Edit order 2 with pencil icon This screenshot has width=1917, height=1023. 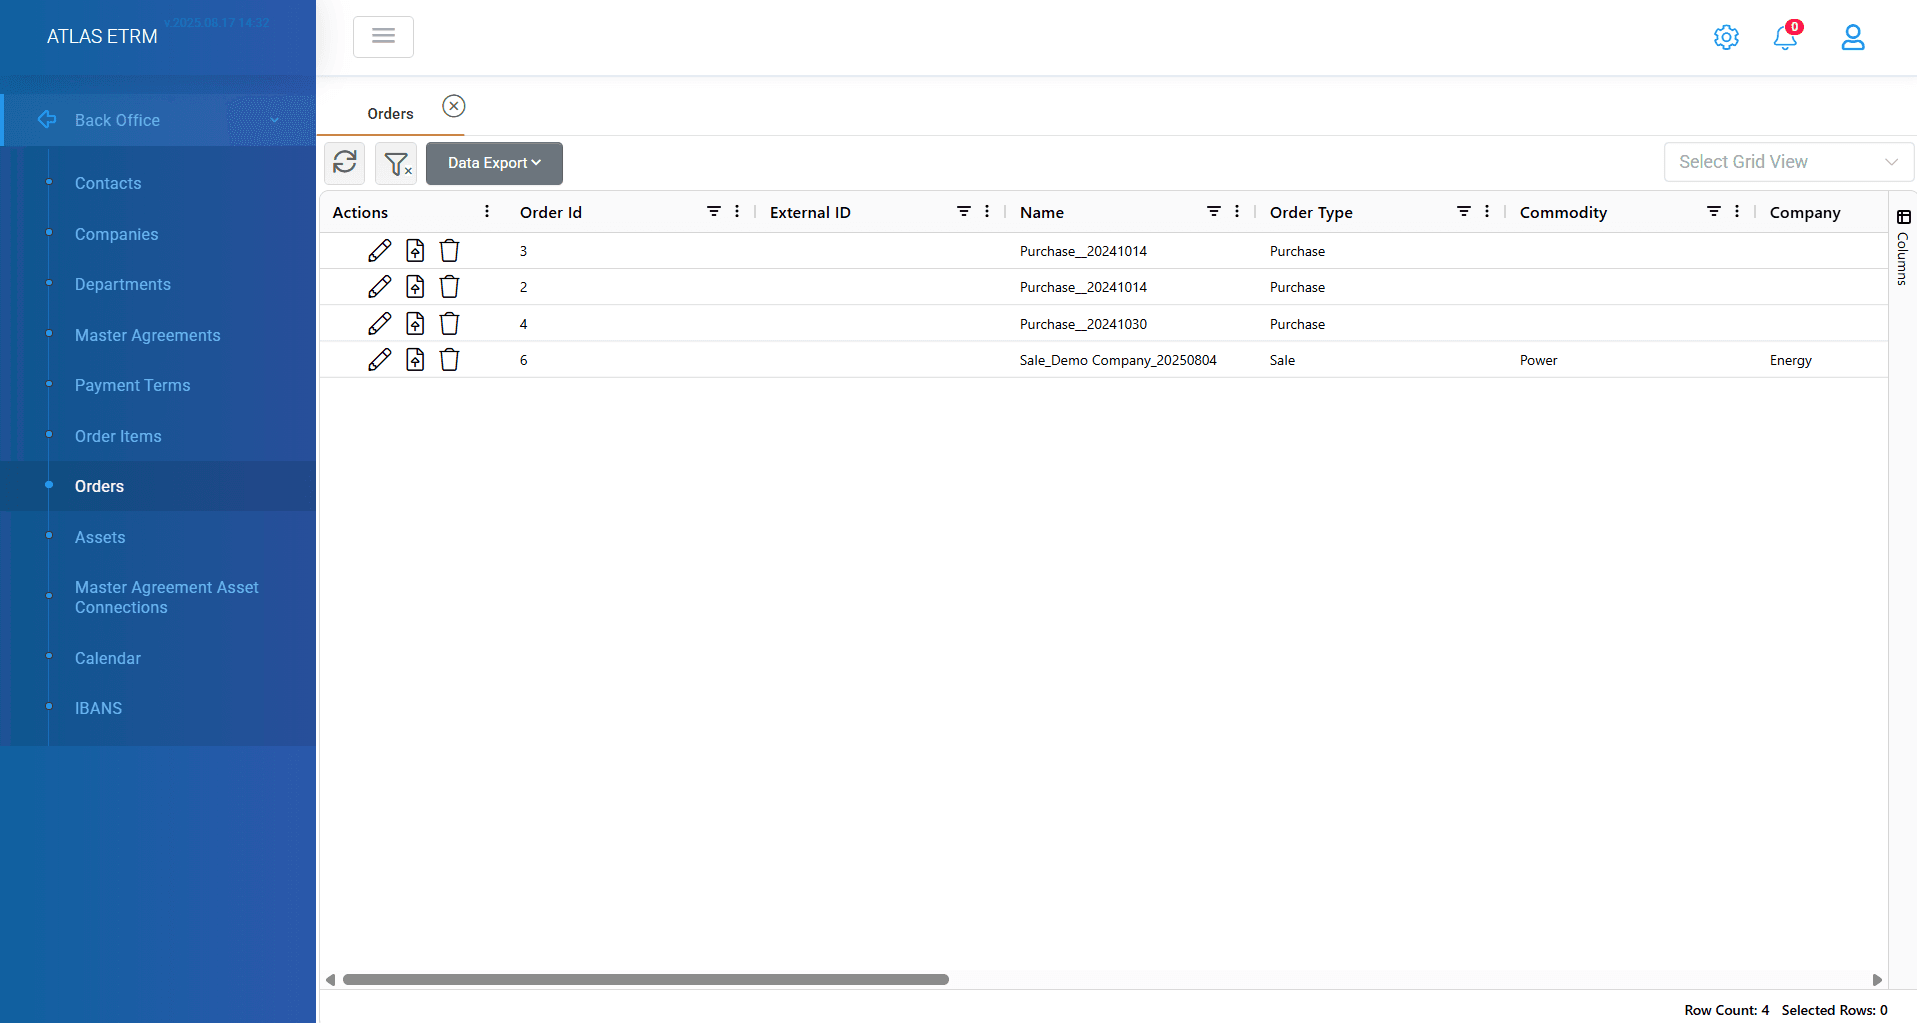point(379,287)
